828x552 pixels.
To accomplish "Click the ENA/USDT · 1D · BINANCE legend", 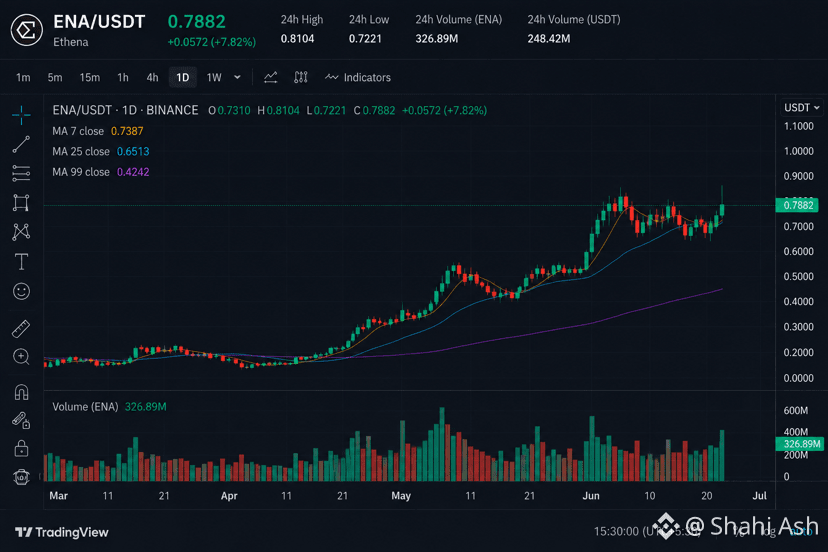I will tap(125, 110).
